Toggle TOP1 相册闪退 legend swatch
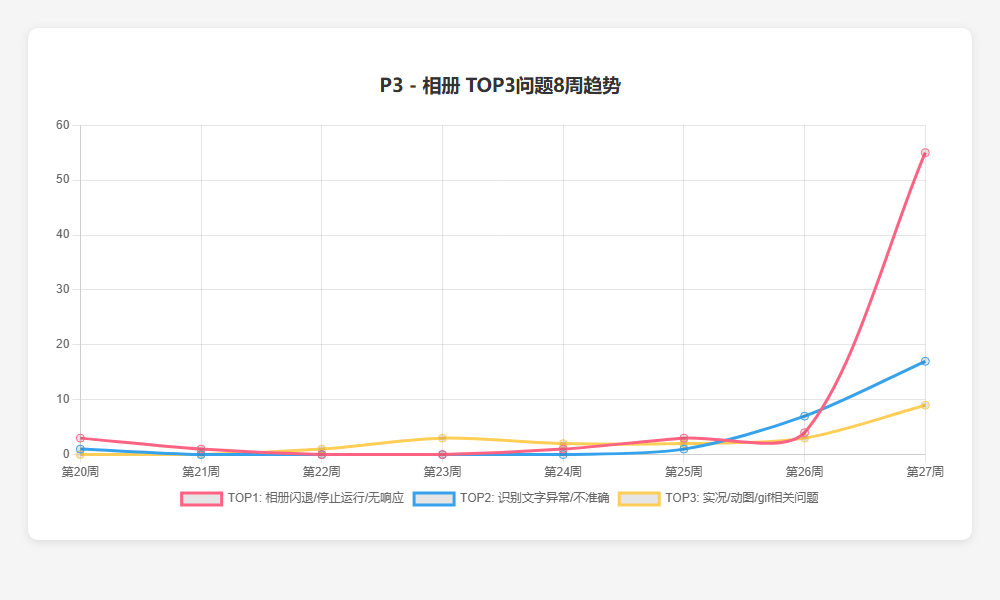Screen dimensions: 1000x600 [202, 499]
